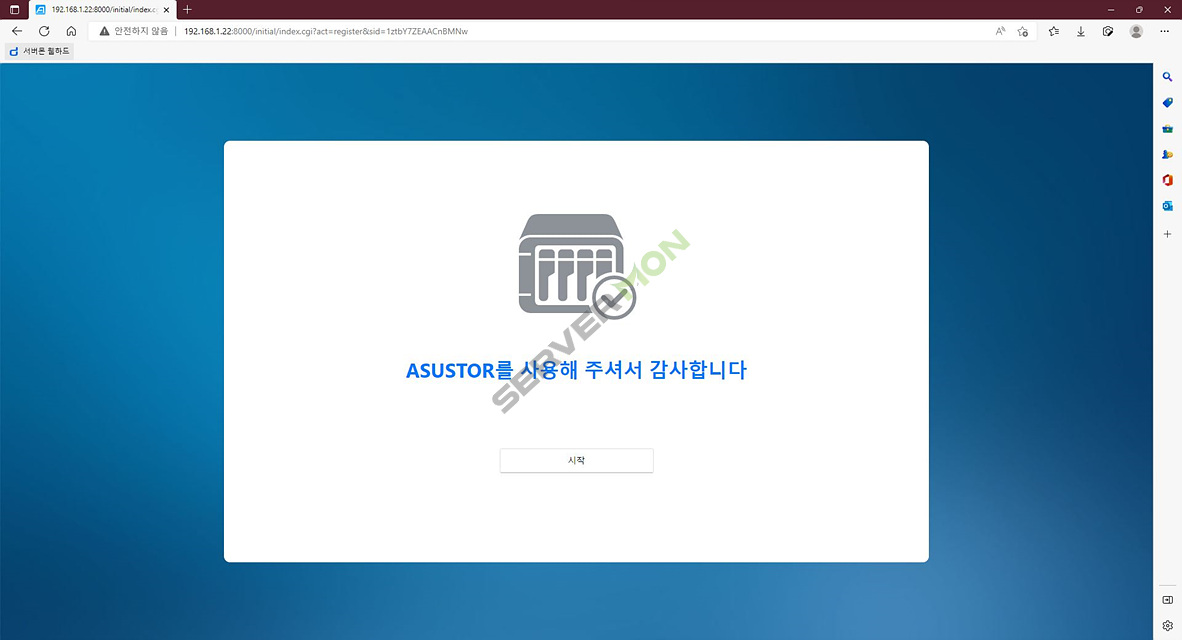Open the 서버몬 웹하드 bookmark

[x=39, y=51]
